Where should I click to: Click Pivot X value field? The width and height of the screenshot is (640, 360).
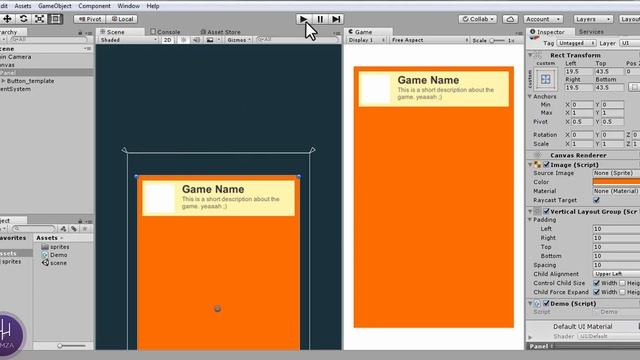[582, 122]
